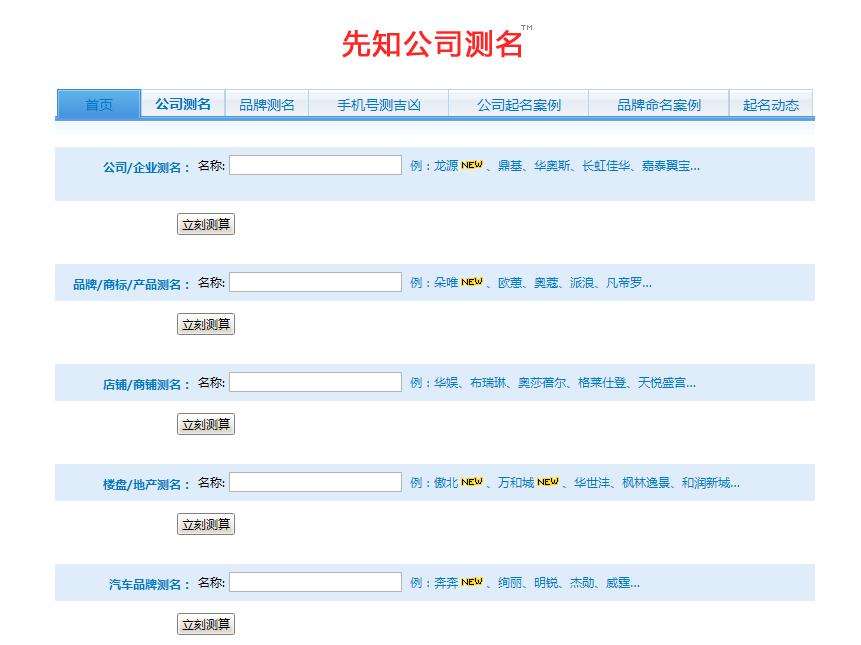Open example link 奥莎蓓尔
The image size is (861, 645).
click(542, 383)
